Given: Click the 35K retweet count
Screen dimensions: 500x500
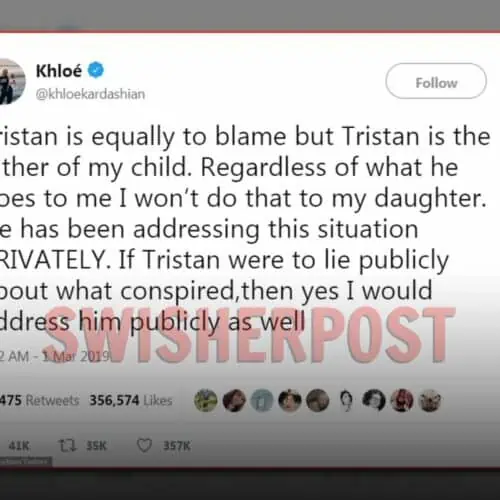Looking at the screenshot, I should pyautogui.click(x=96, y=446).
